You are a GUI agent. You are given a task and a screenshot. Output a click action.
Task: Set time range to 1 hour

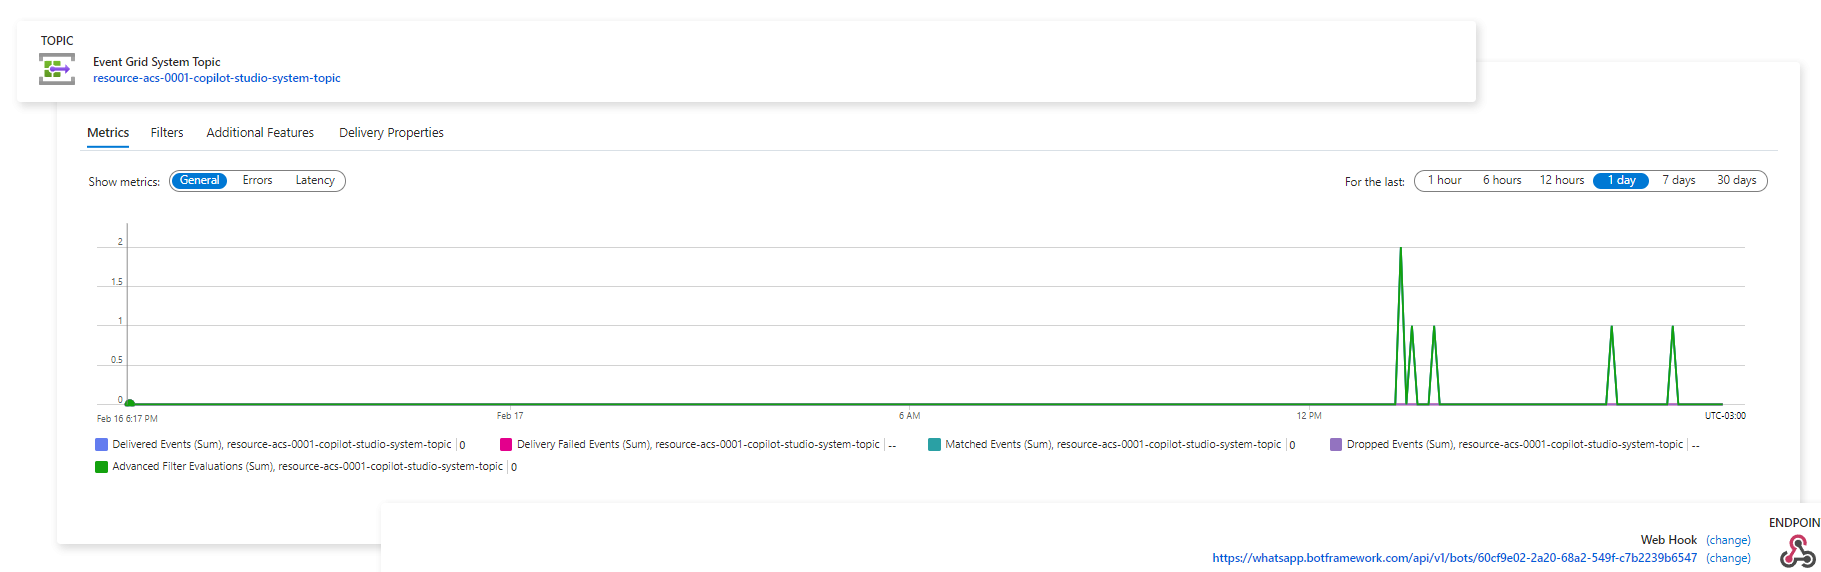[1444, 181]
